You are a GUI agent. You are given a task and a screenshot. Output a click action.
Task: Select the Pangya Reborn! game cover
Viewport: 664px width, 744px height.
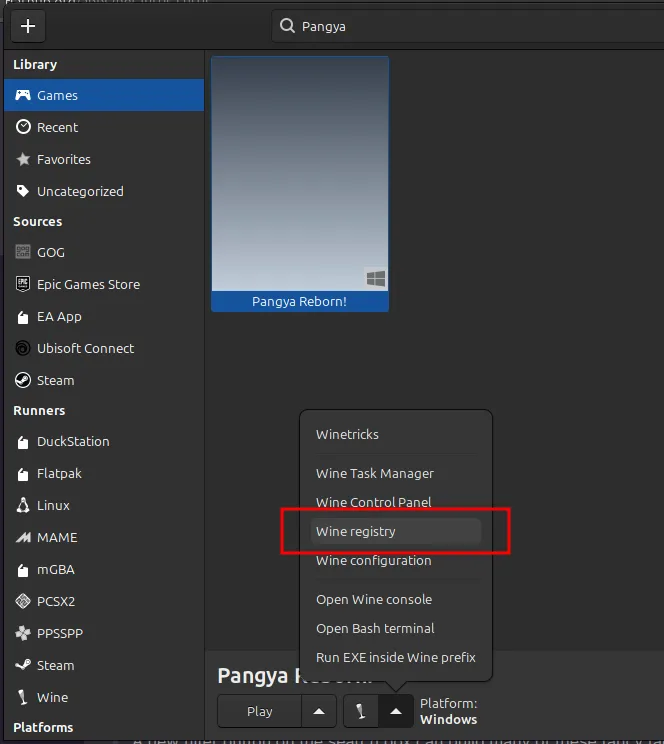click(300, 174)
